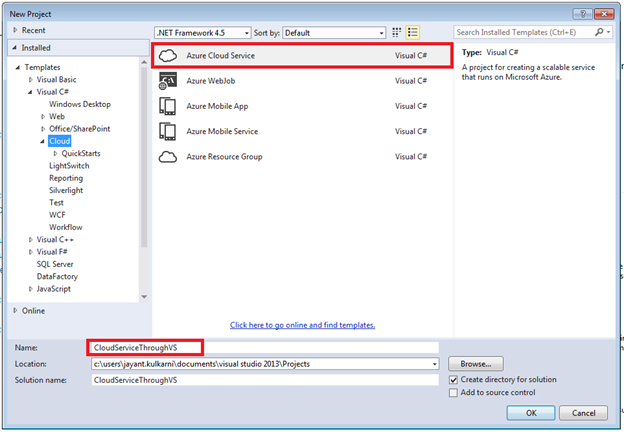Screen dimensions: 624x432
Task: Click the Azure WebJob template icon
Action: pyautogui.click(x=168, y=81)
